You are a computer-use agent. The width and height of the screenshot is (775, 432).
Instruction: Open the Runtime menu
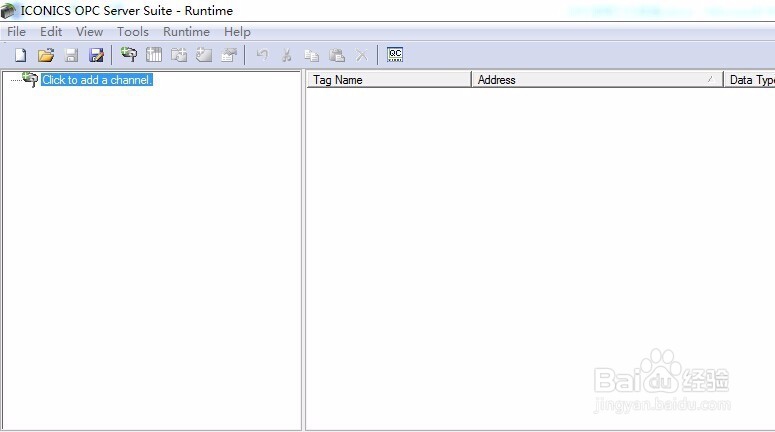[186, 32]
